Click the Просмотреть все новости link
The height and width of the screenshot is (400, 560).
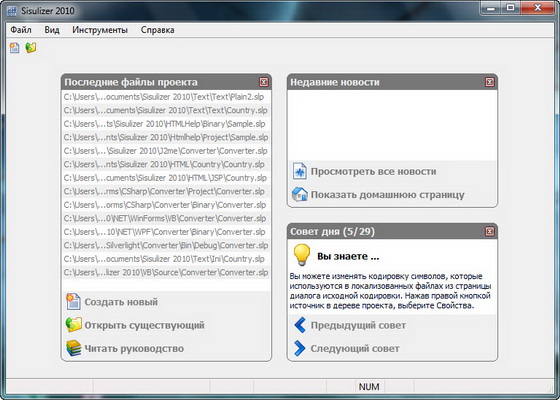point(373,171)
